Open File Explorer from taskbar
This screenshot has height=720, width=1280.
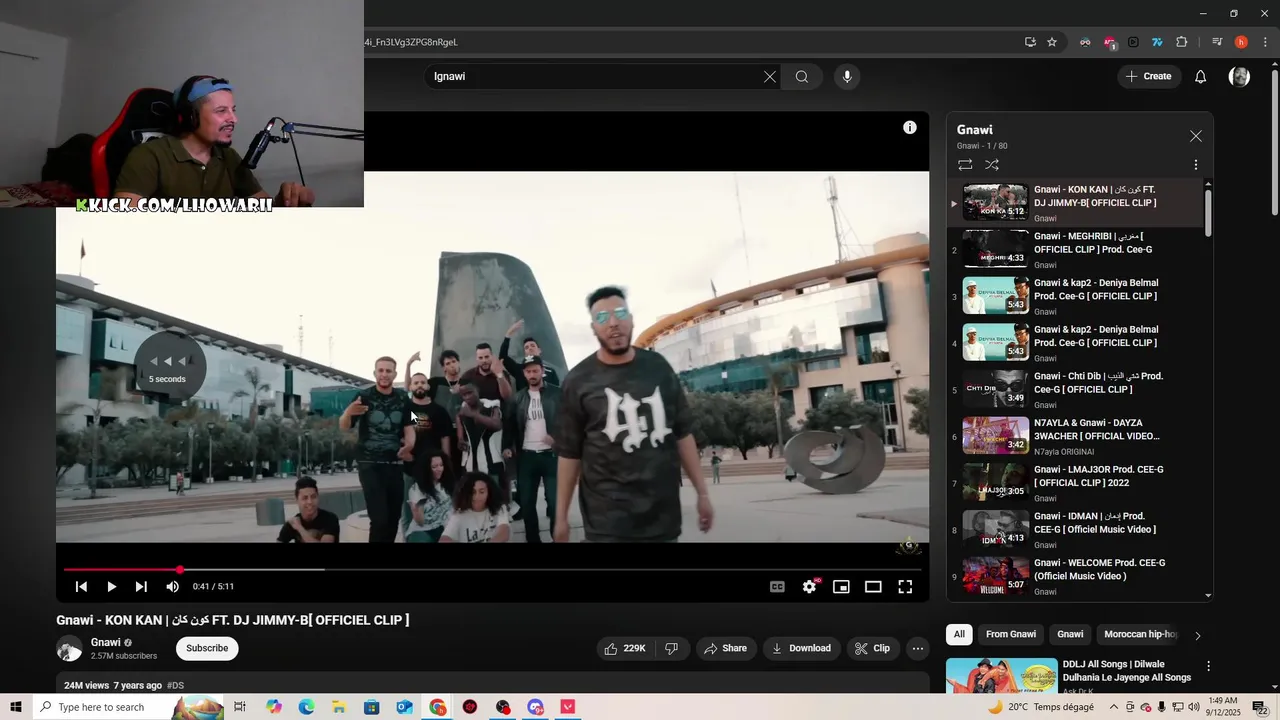339,707
